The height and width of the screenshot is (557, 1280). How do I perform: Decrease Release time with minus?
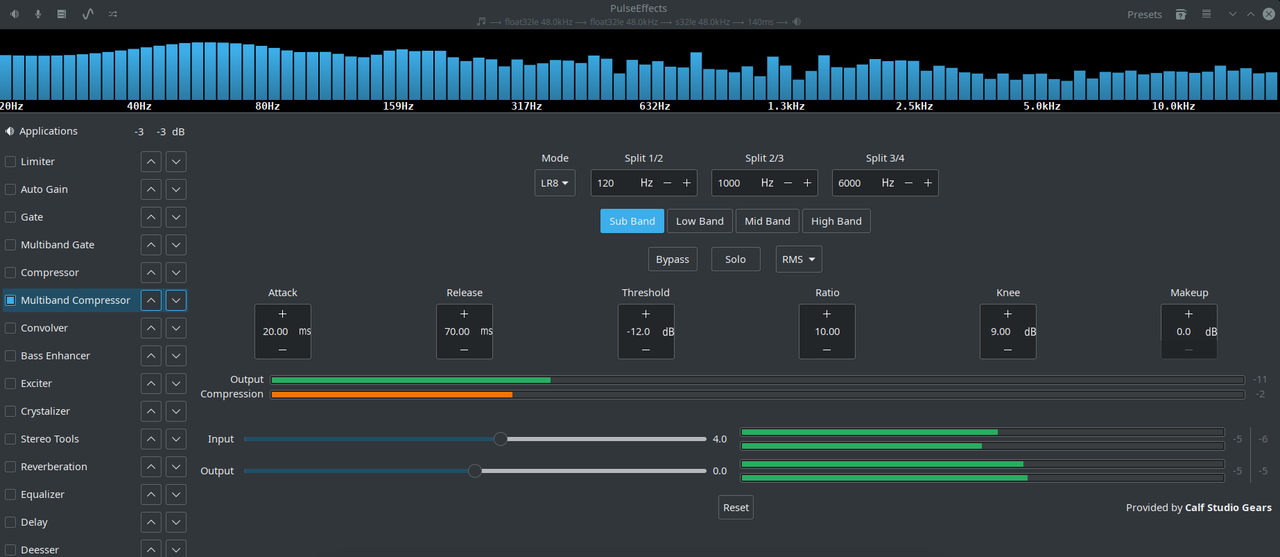click(464, 349)
